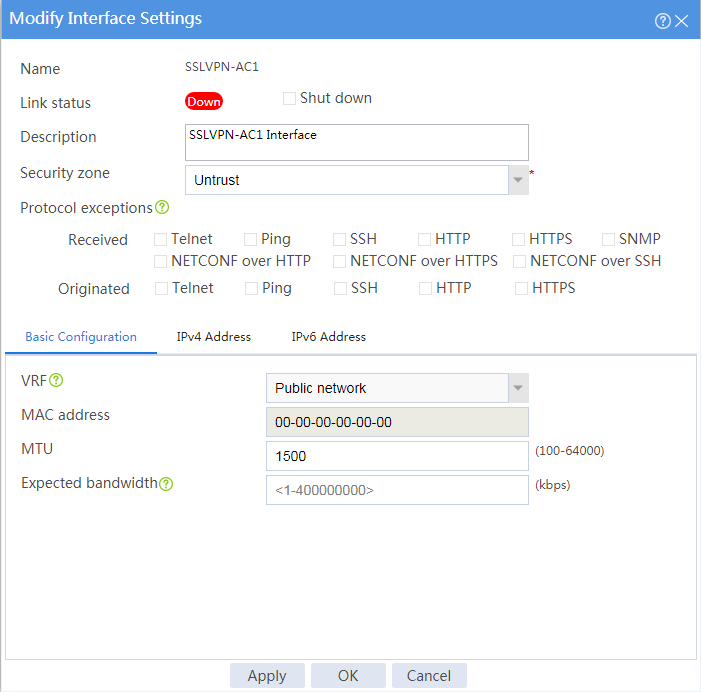Open the help icon in the title bar
This screenshot has width=701, height=692.
[663, 21]
